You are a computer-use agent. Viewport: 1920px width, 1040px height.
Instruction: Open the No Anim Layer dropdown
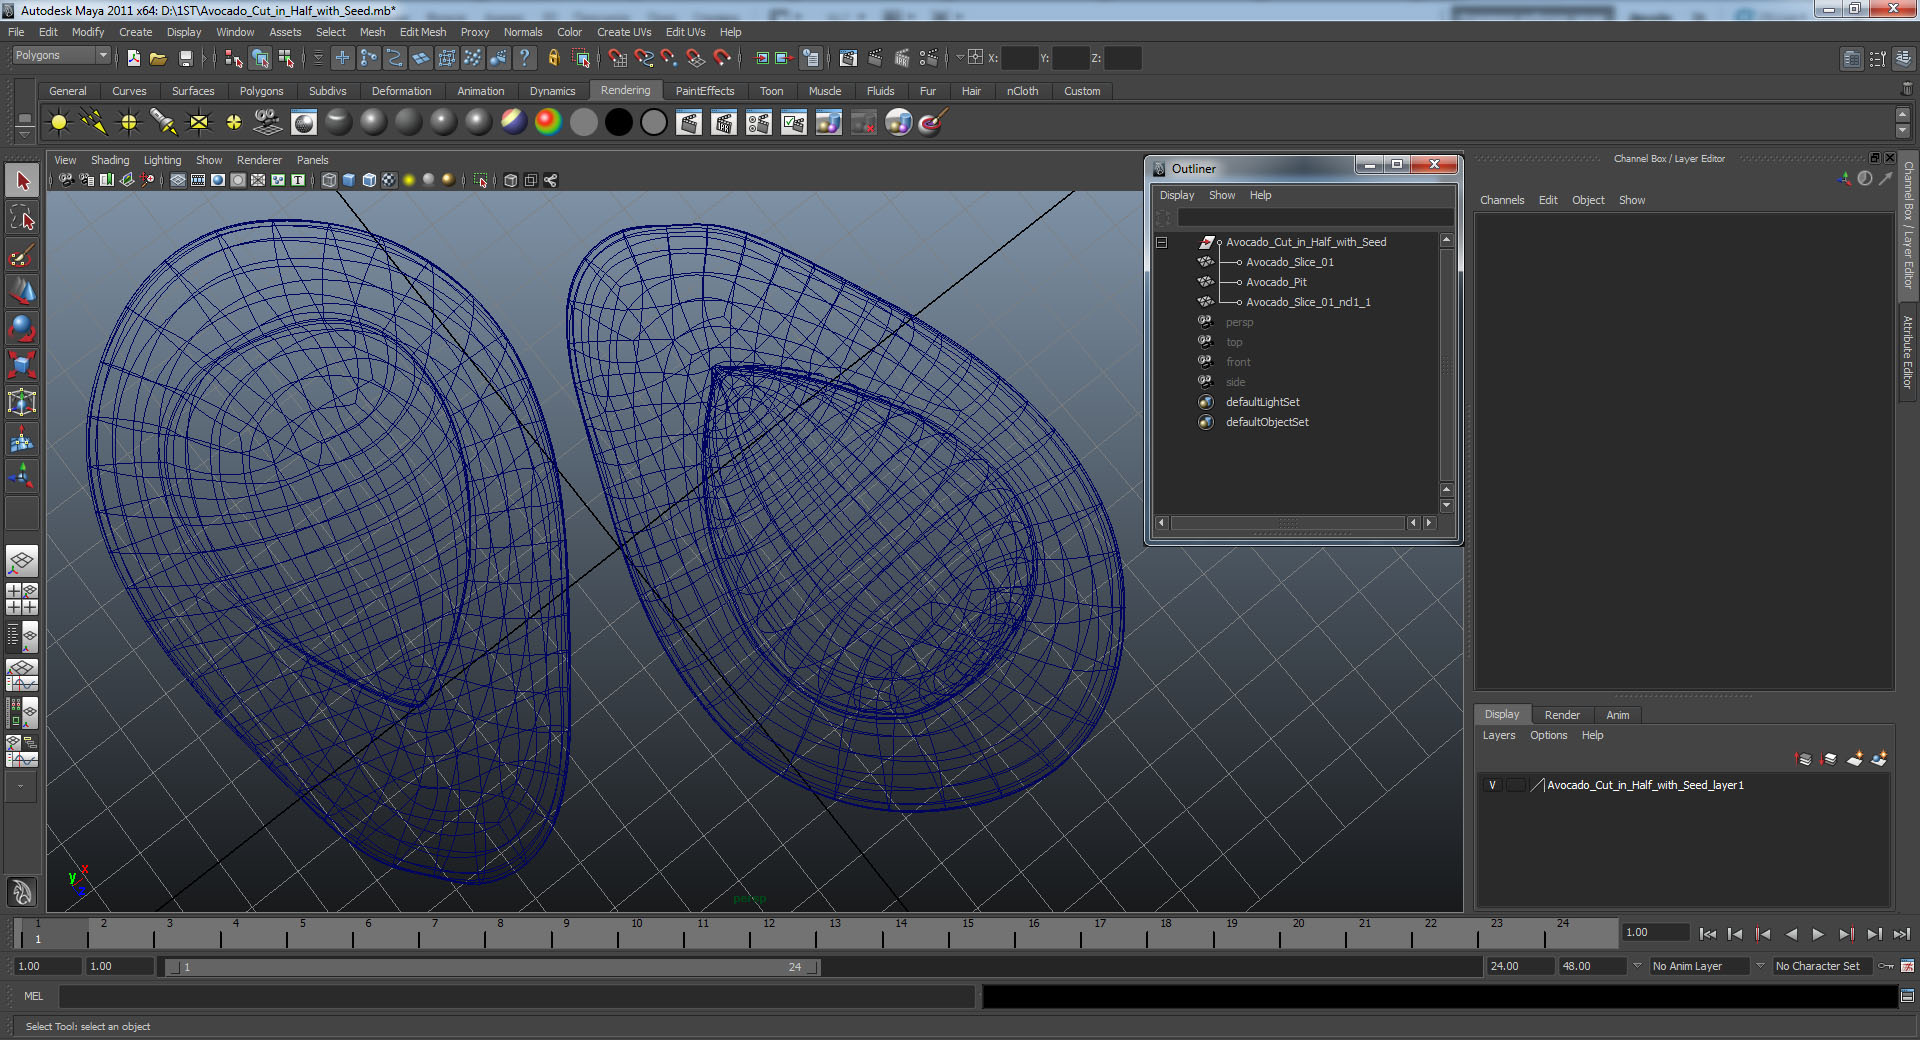coord(1699,966)
